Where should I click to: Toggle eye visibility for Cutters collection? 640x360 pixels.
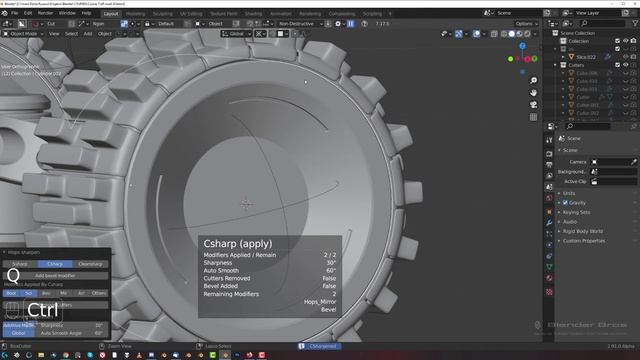pyautogui.click(x=625, y=65)
